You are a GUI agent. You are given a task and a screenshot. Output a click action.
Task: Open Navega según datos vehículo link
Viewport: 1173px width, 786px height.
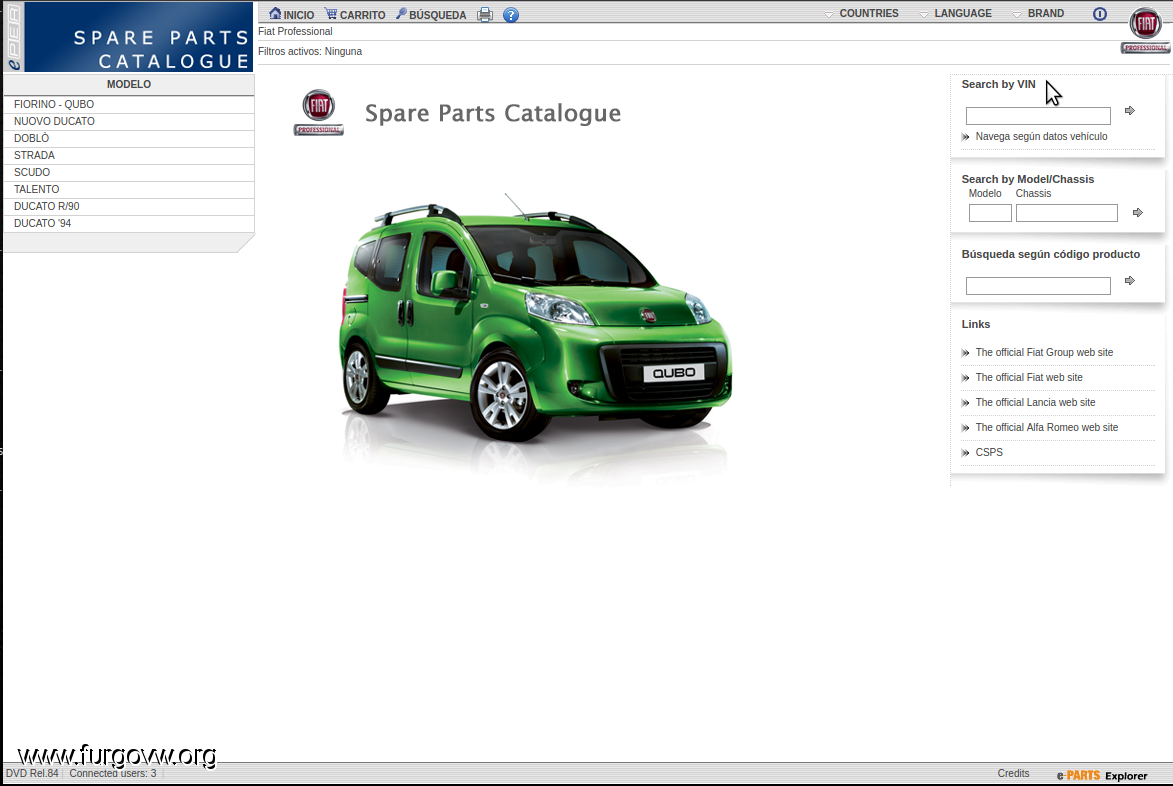[x=1041, y=137]
